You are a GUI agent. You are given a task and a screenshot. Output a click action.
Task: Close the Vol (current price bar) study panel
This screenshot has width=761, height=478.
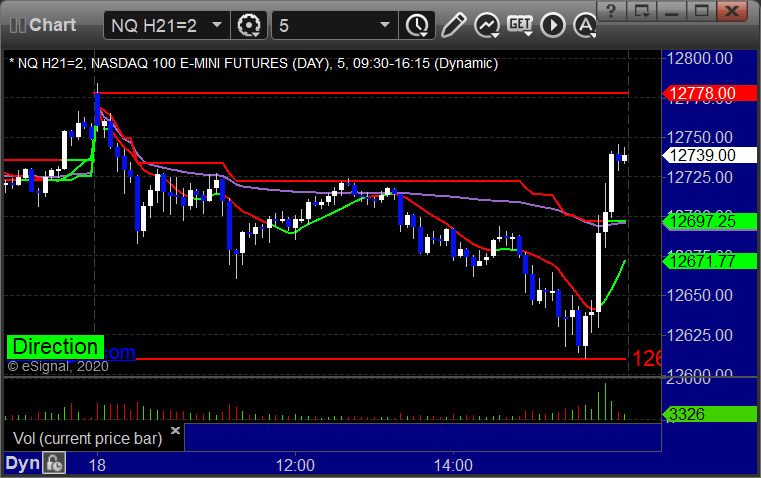click(176, 430)
